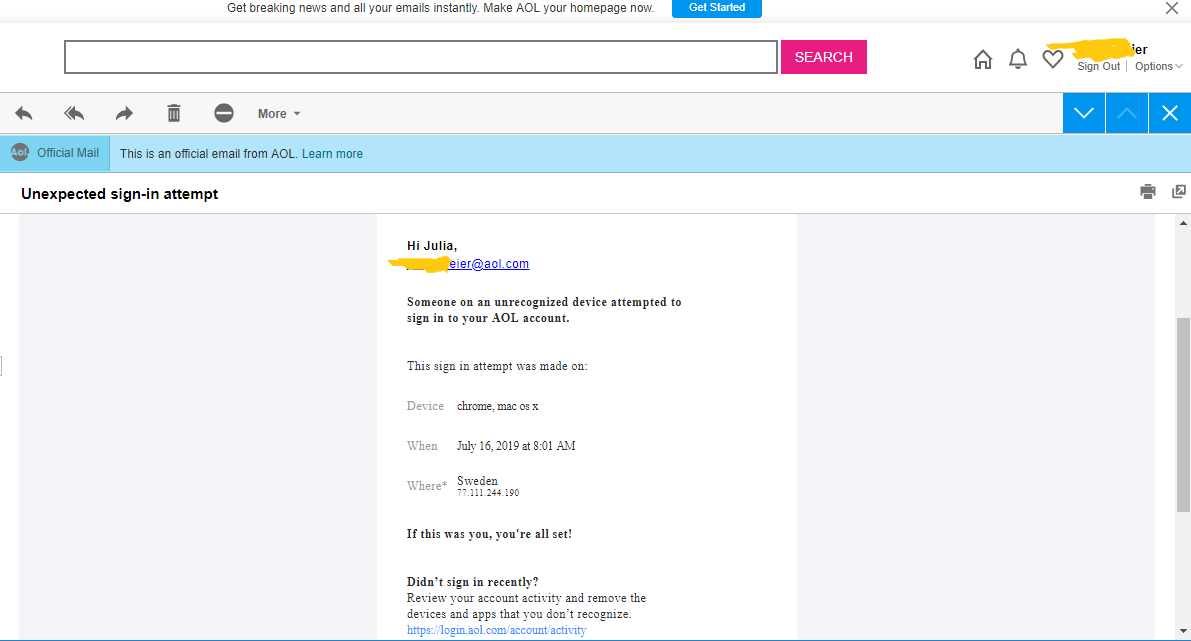Open the Home icon in header

(983, 59)
